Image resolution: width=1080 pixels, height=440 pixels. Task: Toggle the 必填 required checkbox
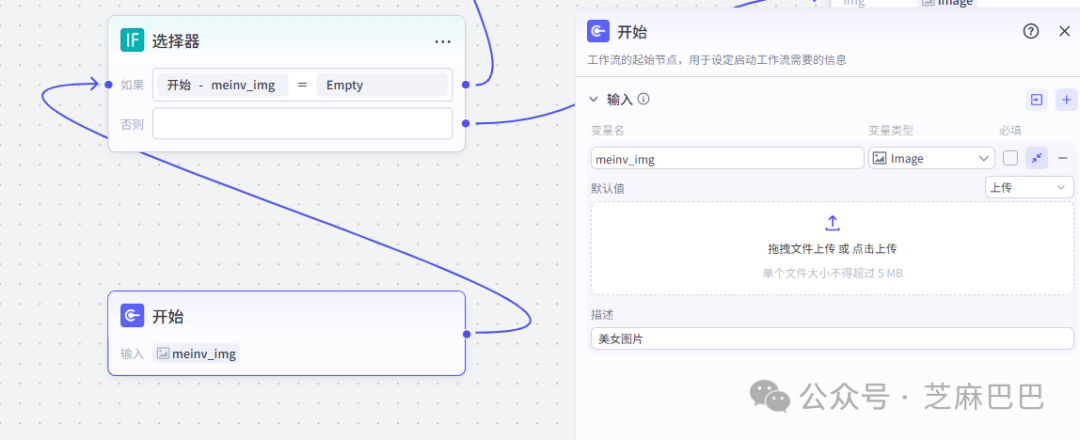[x=1010, y=158]
